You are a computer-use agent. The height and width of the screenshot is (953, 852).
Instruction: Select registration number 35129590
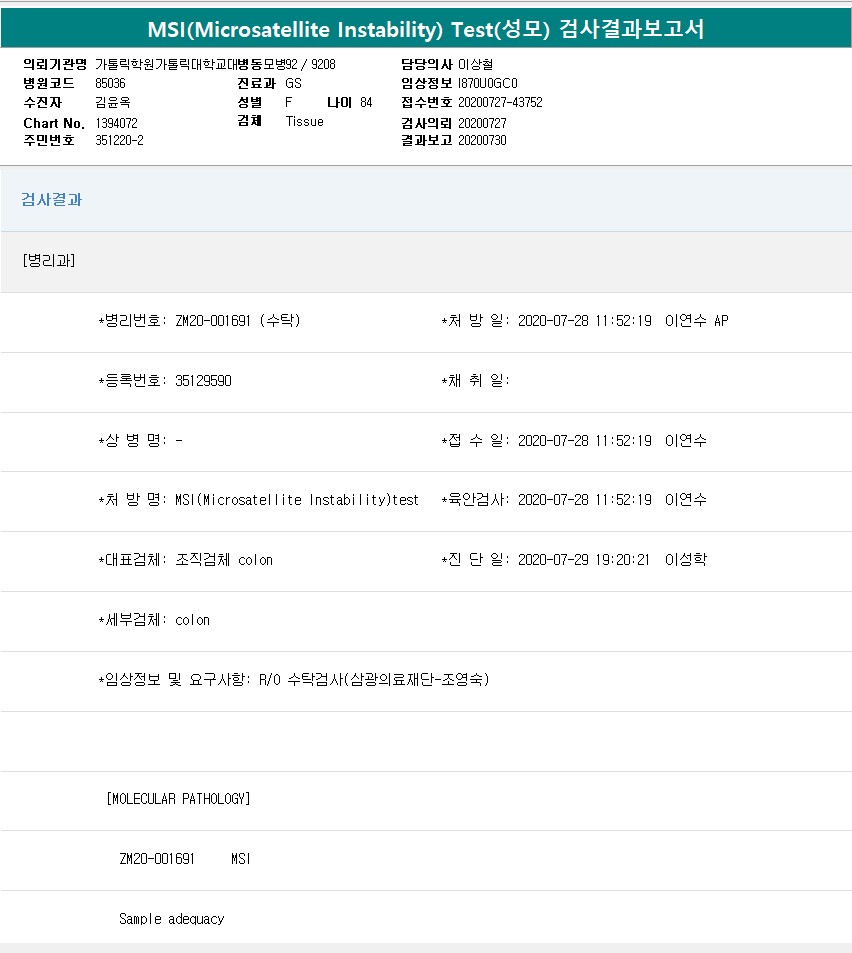click(203, 380)
